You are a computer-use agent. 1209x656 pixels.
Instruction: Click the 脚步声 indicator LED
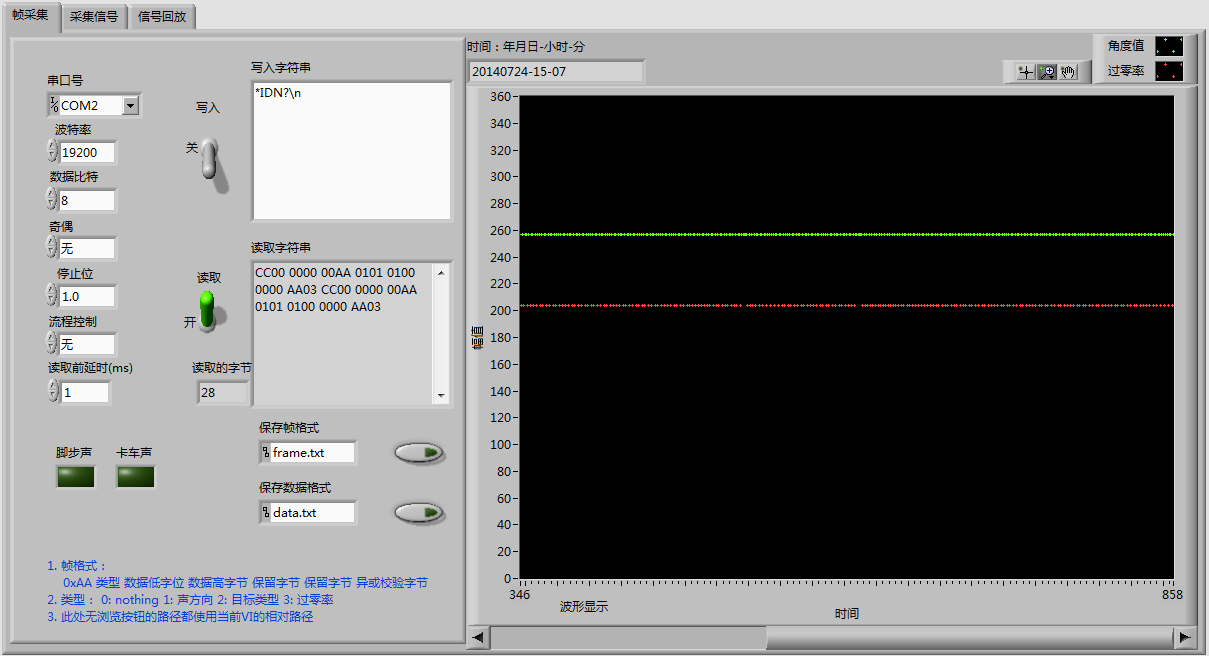click(x=76, y=477)
